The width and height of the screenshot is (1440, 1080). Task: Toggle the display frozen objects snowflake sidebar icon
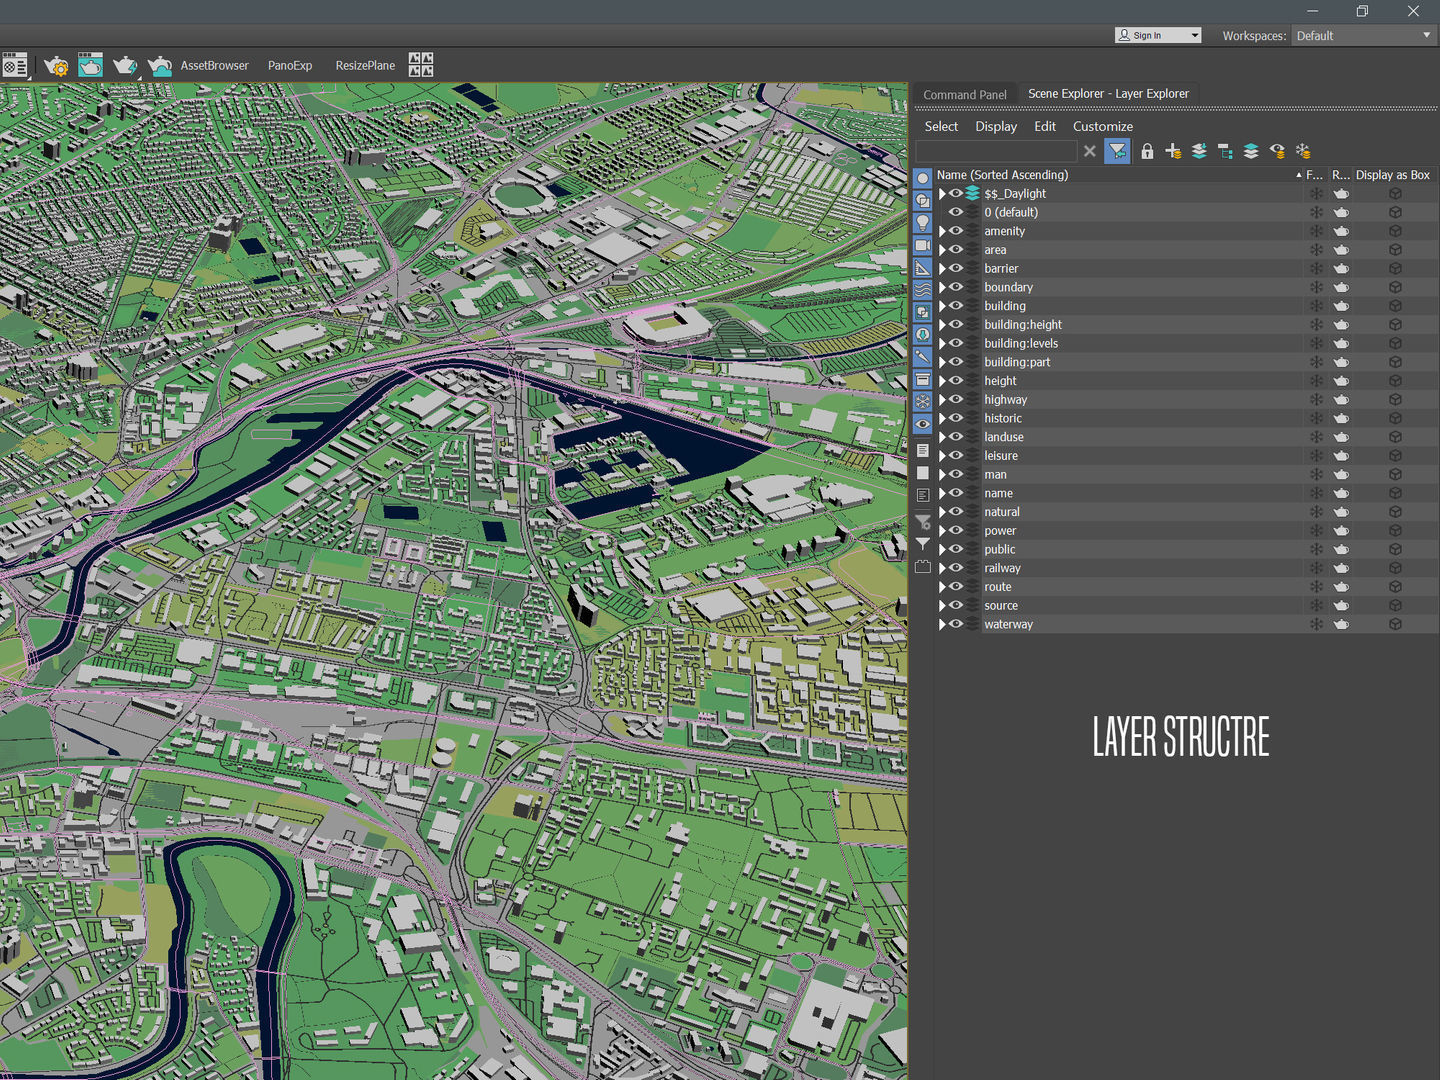point(923,402)
